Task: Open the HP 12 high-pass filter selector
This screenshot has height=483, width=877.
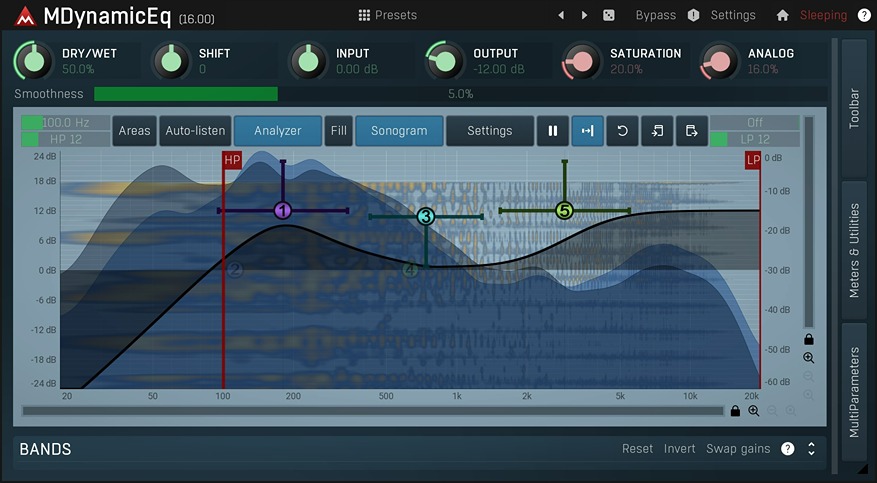Action: point(66,139)
